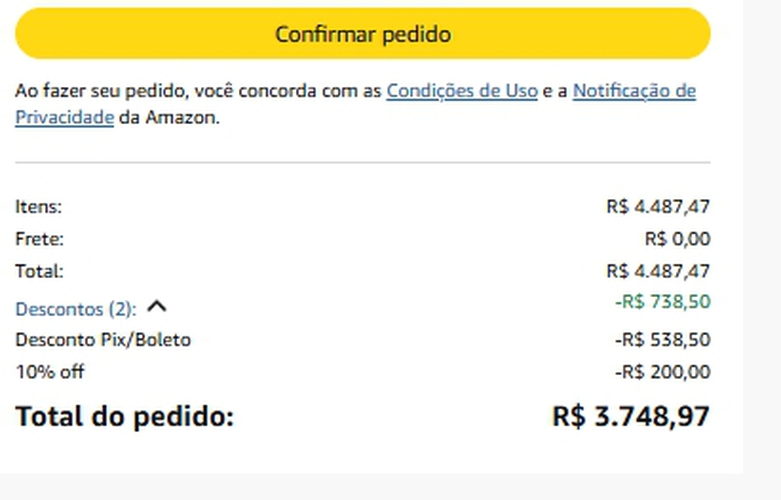781x500 pixels.
Task: Collapse the Descontos (2) section
Action: point(76,309)
